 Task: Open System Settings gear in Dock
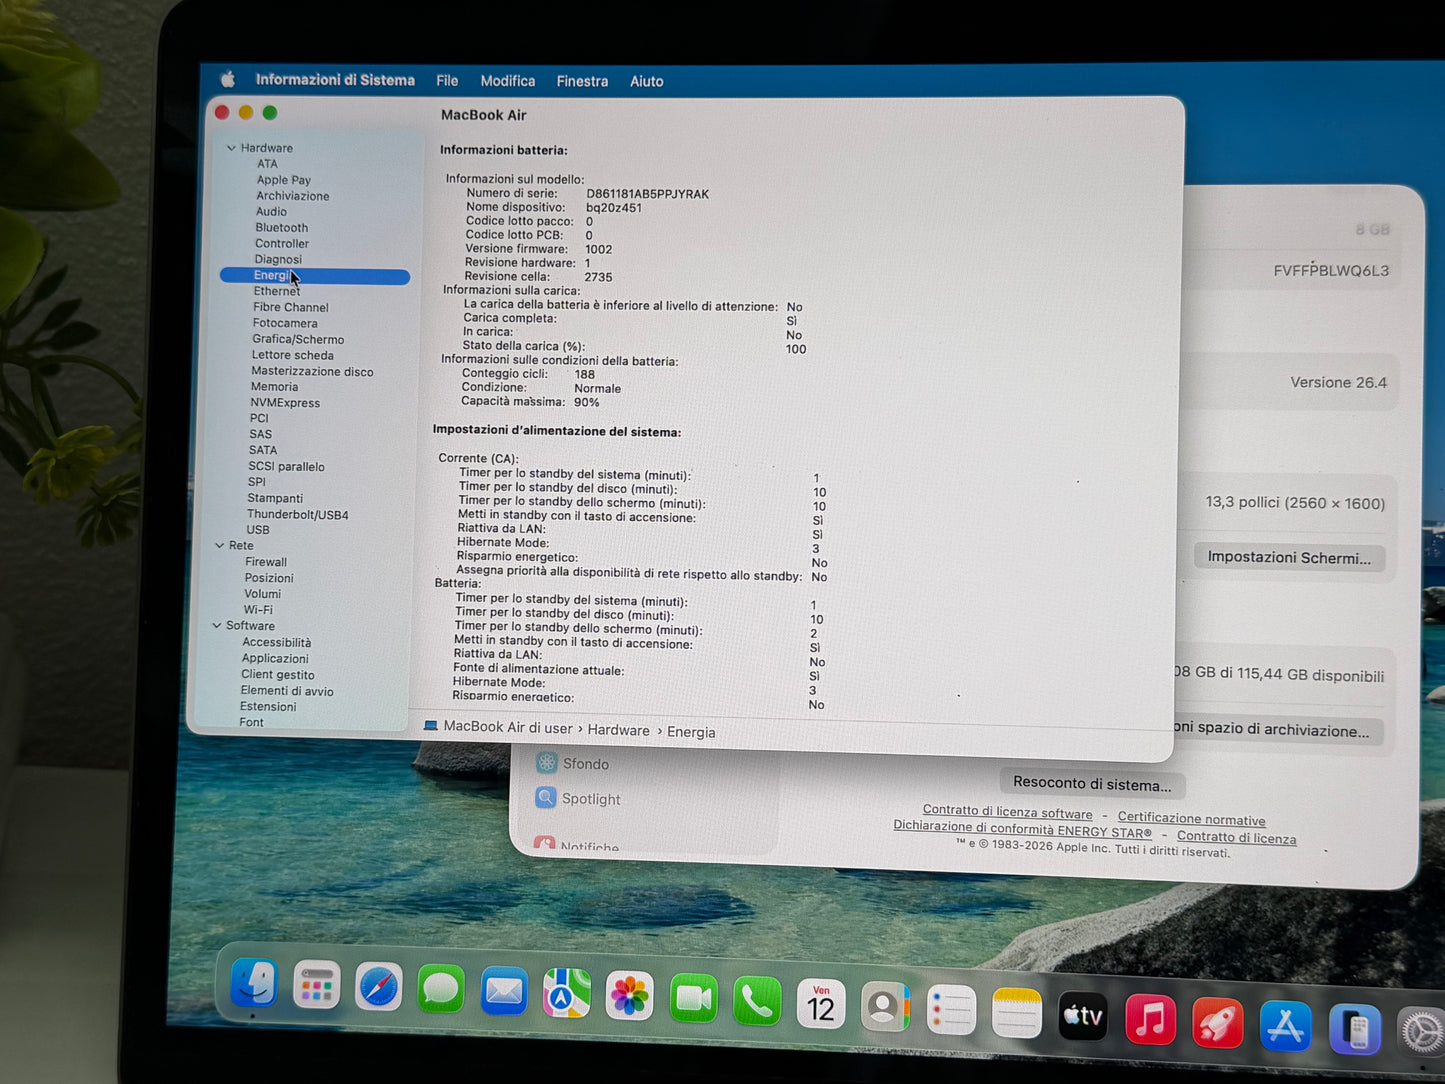pyautogui.click(x=1421, y=1033)
